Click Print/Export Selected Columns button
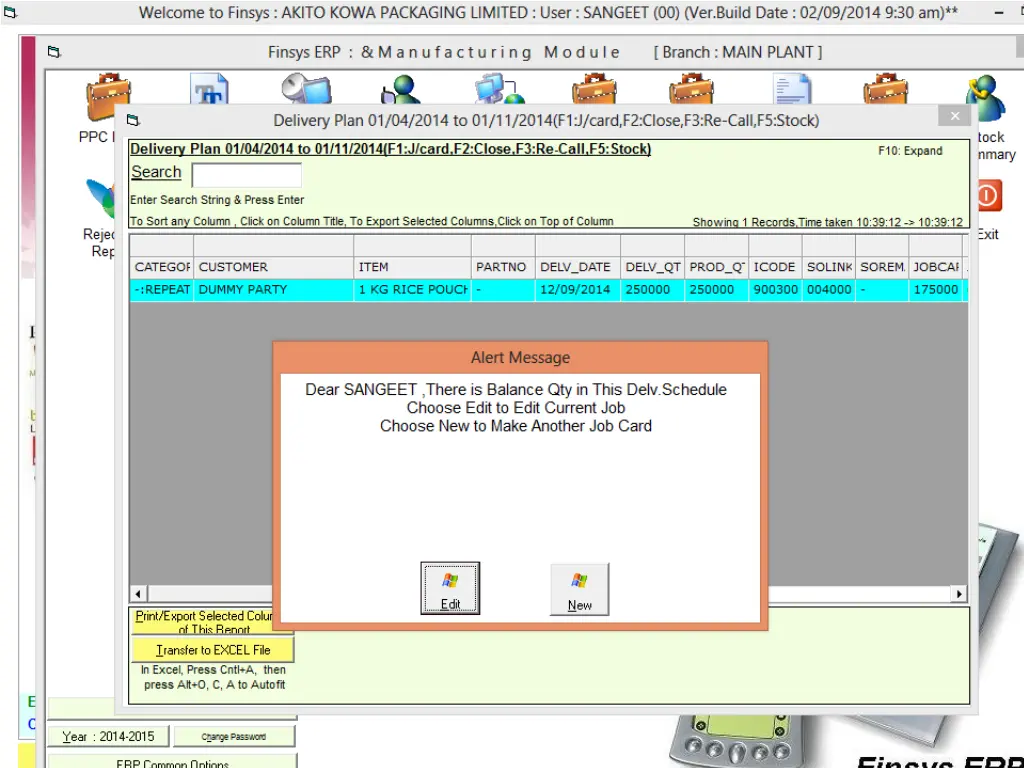Screen dimensions: 1024x768 click(203, 622)
